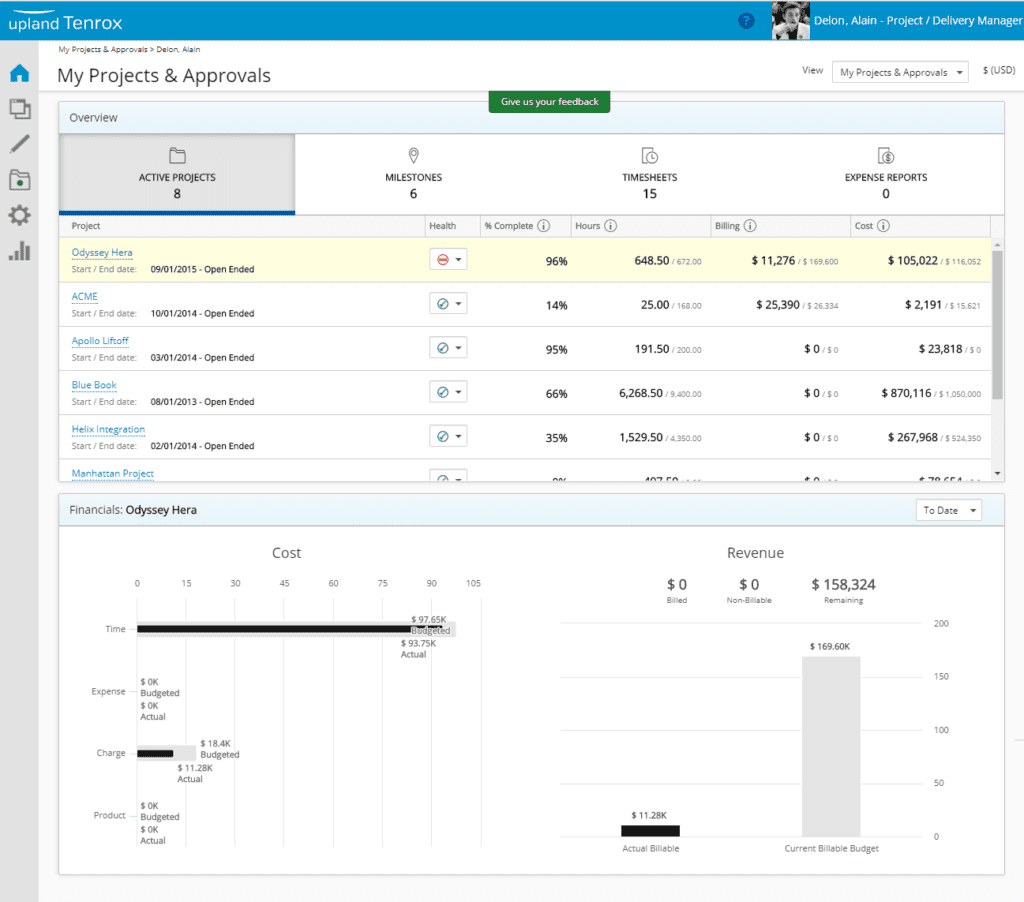
Task: Open the Odyssey Hera project link
Action: [x=101, y=252]
